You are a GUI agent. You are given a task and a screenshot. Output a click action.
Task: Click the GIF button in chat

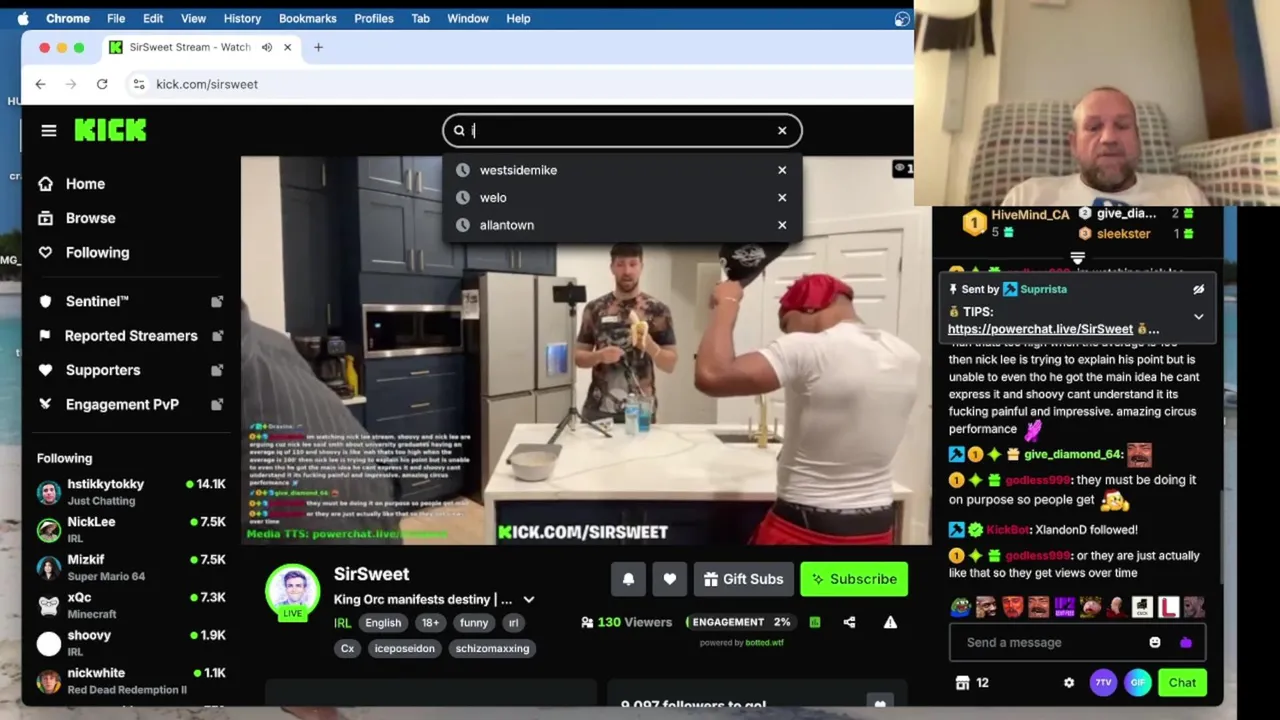point(1137,683)
